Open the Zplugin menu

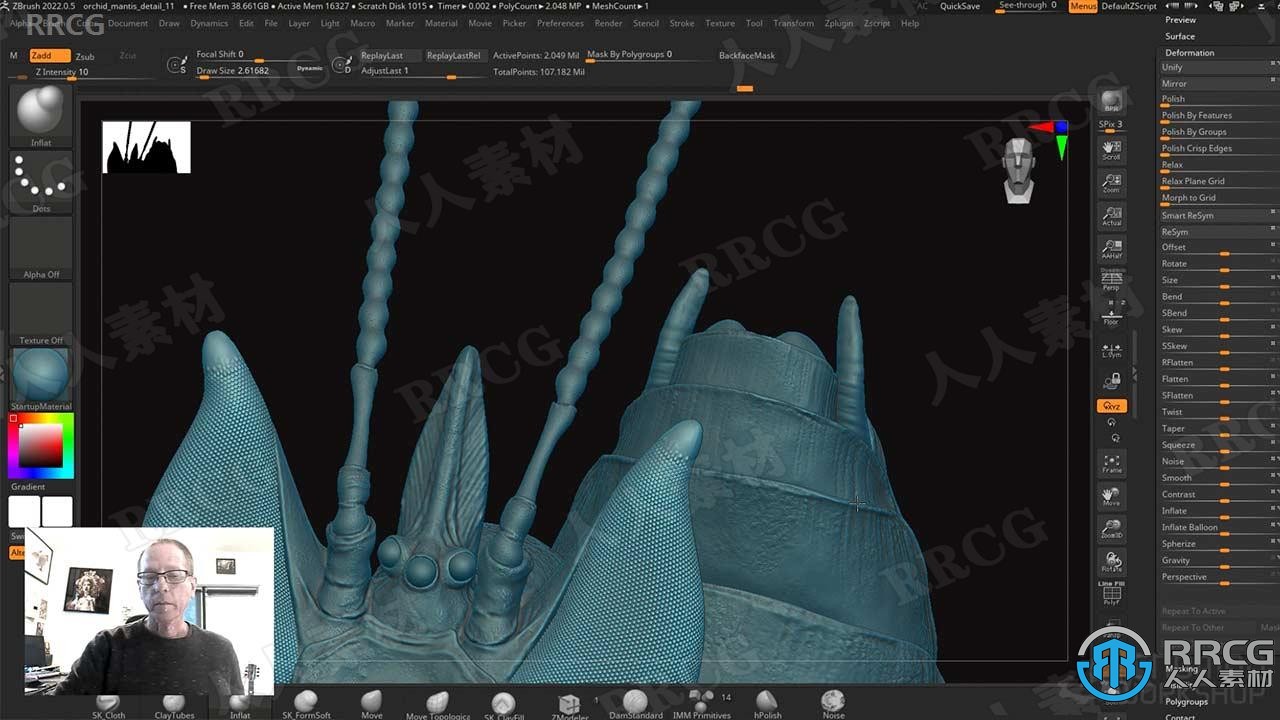839,23
